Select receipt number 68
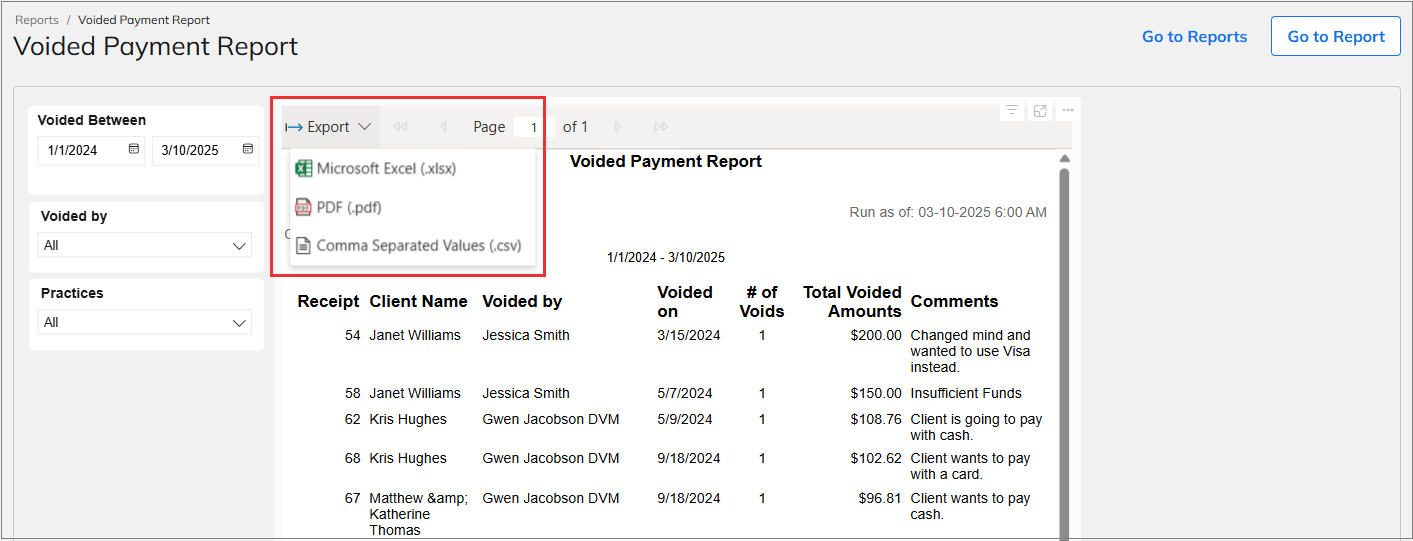 pos(352,458)
